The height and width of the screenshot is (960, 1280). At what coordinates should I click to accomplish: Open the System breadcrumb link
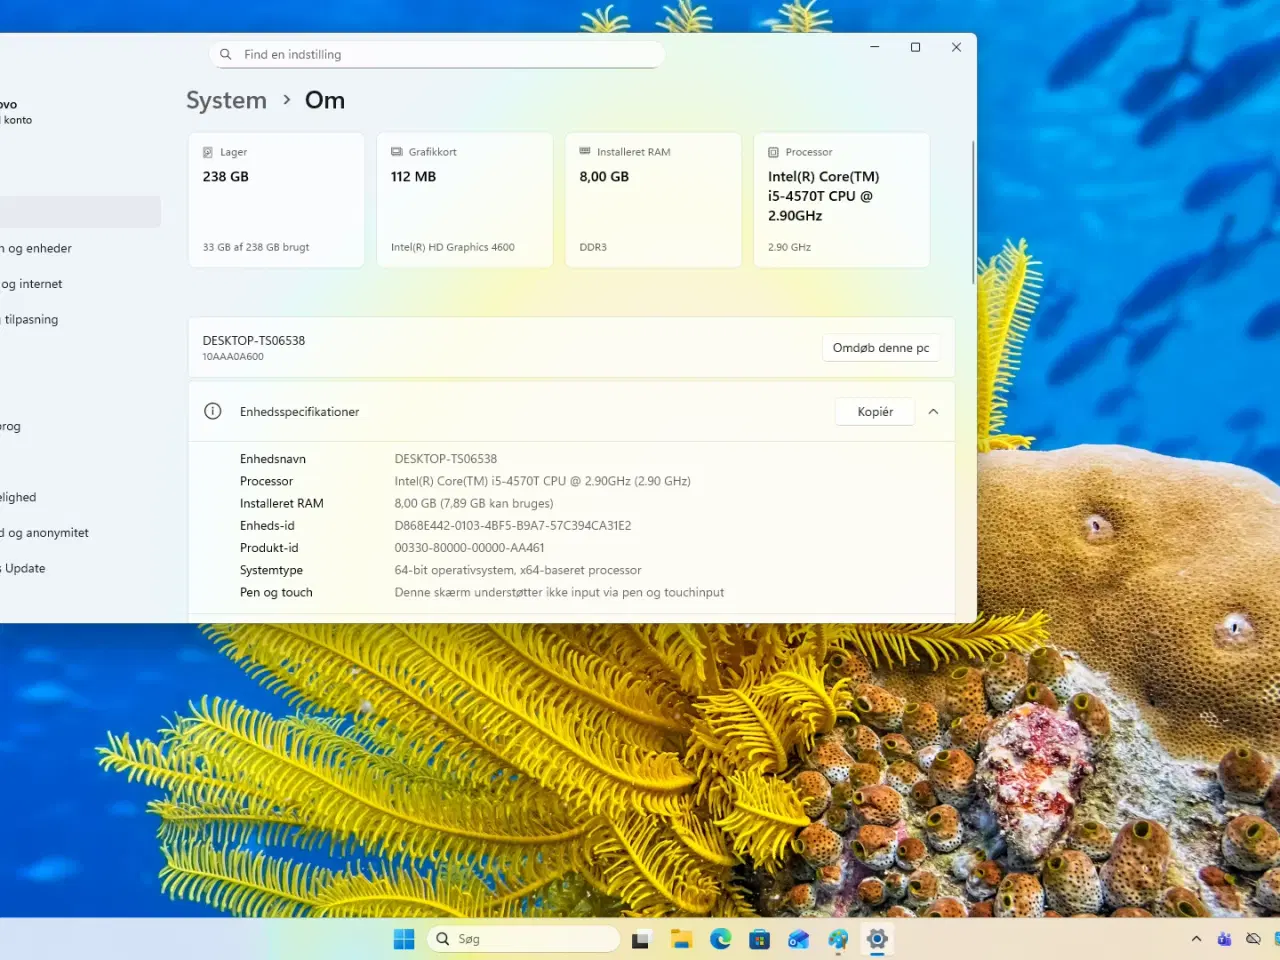pos(226,100)
